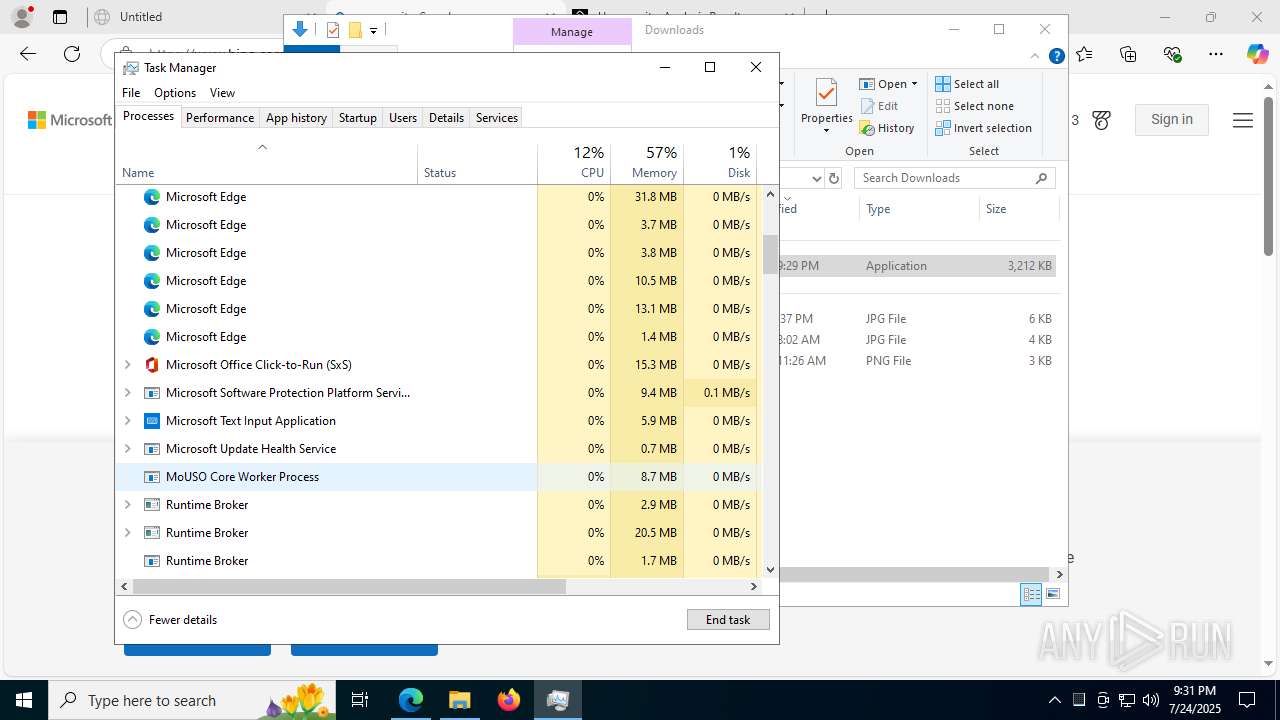Open Edge Favorites star-list icon
This screenshot has width=1280, height=720.
point(1084,54)
